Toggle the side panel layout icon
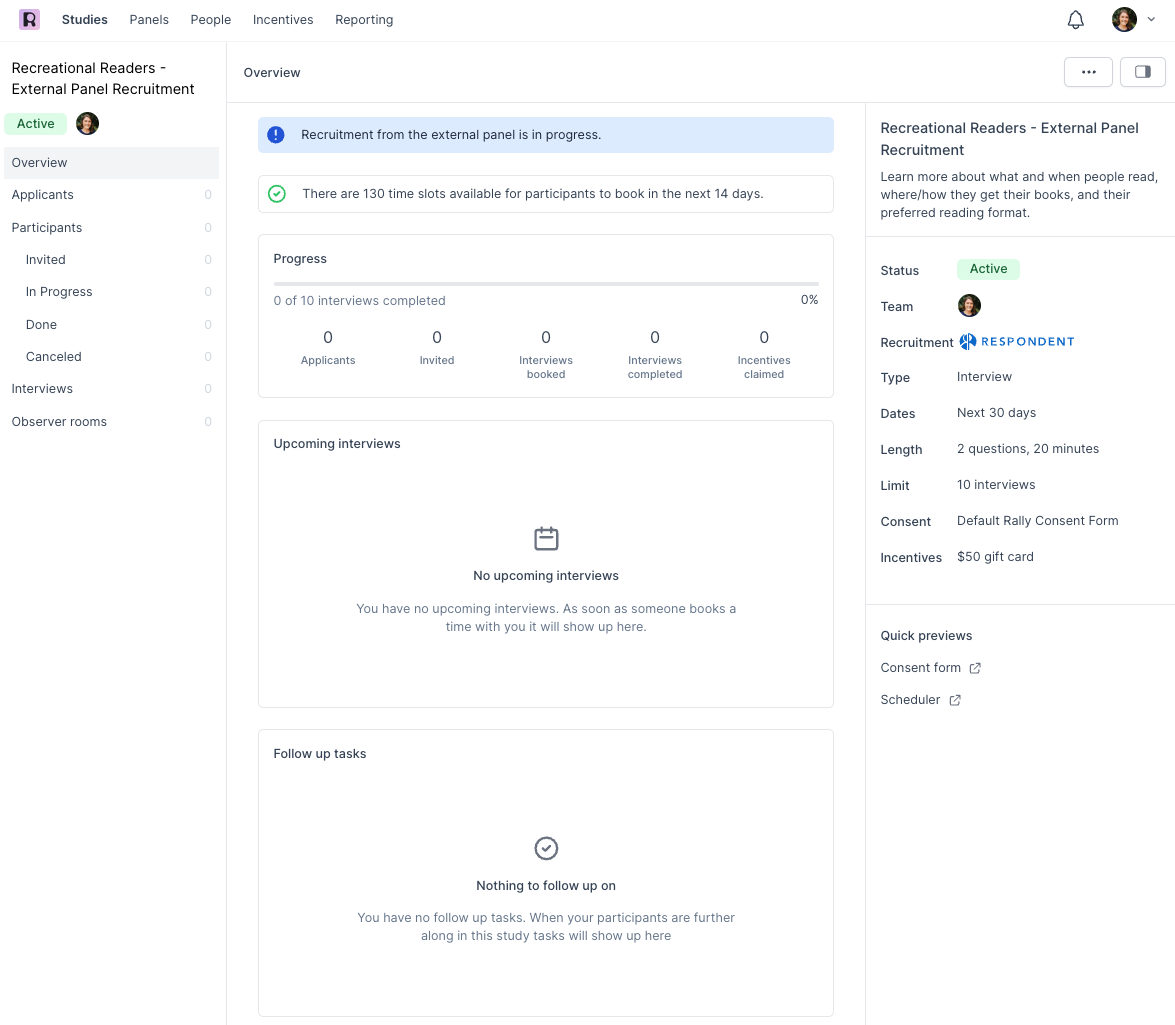Screen dimensions: 1175x1025 (1142, 72)
